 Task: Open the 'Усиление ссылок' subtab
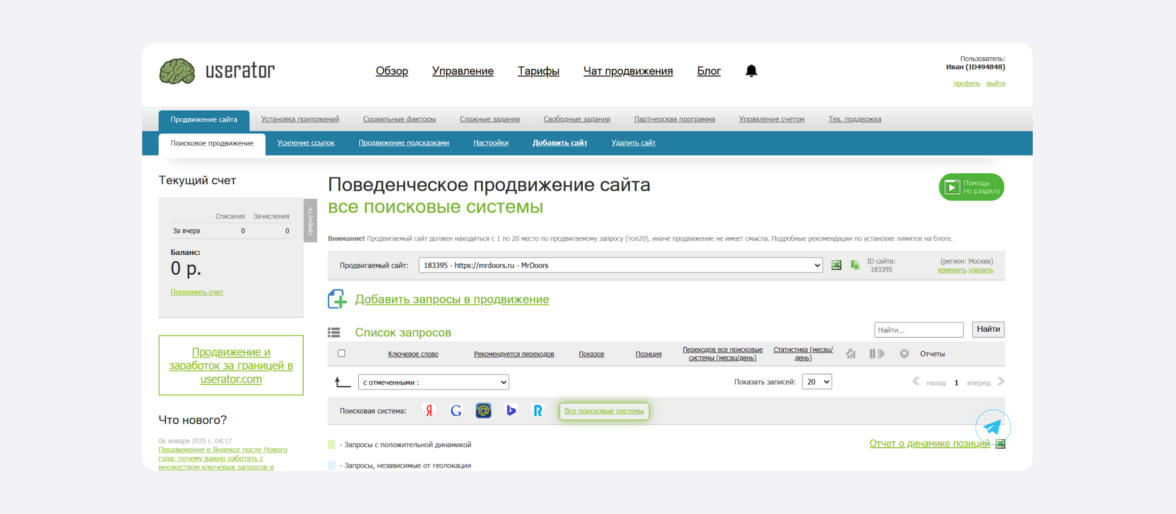[306, 143]
